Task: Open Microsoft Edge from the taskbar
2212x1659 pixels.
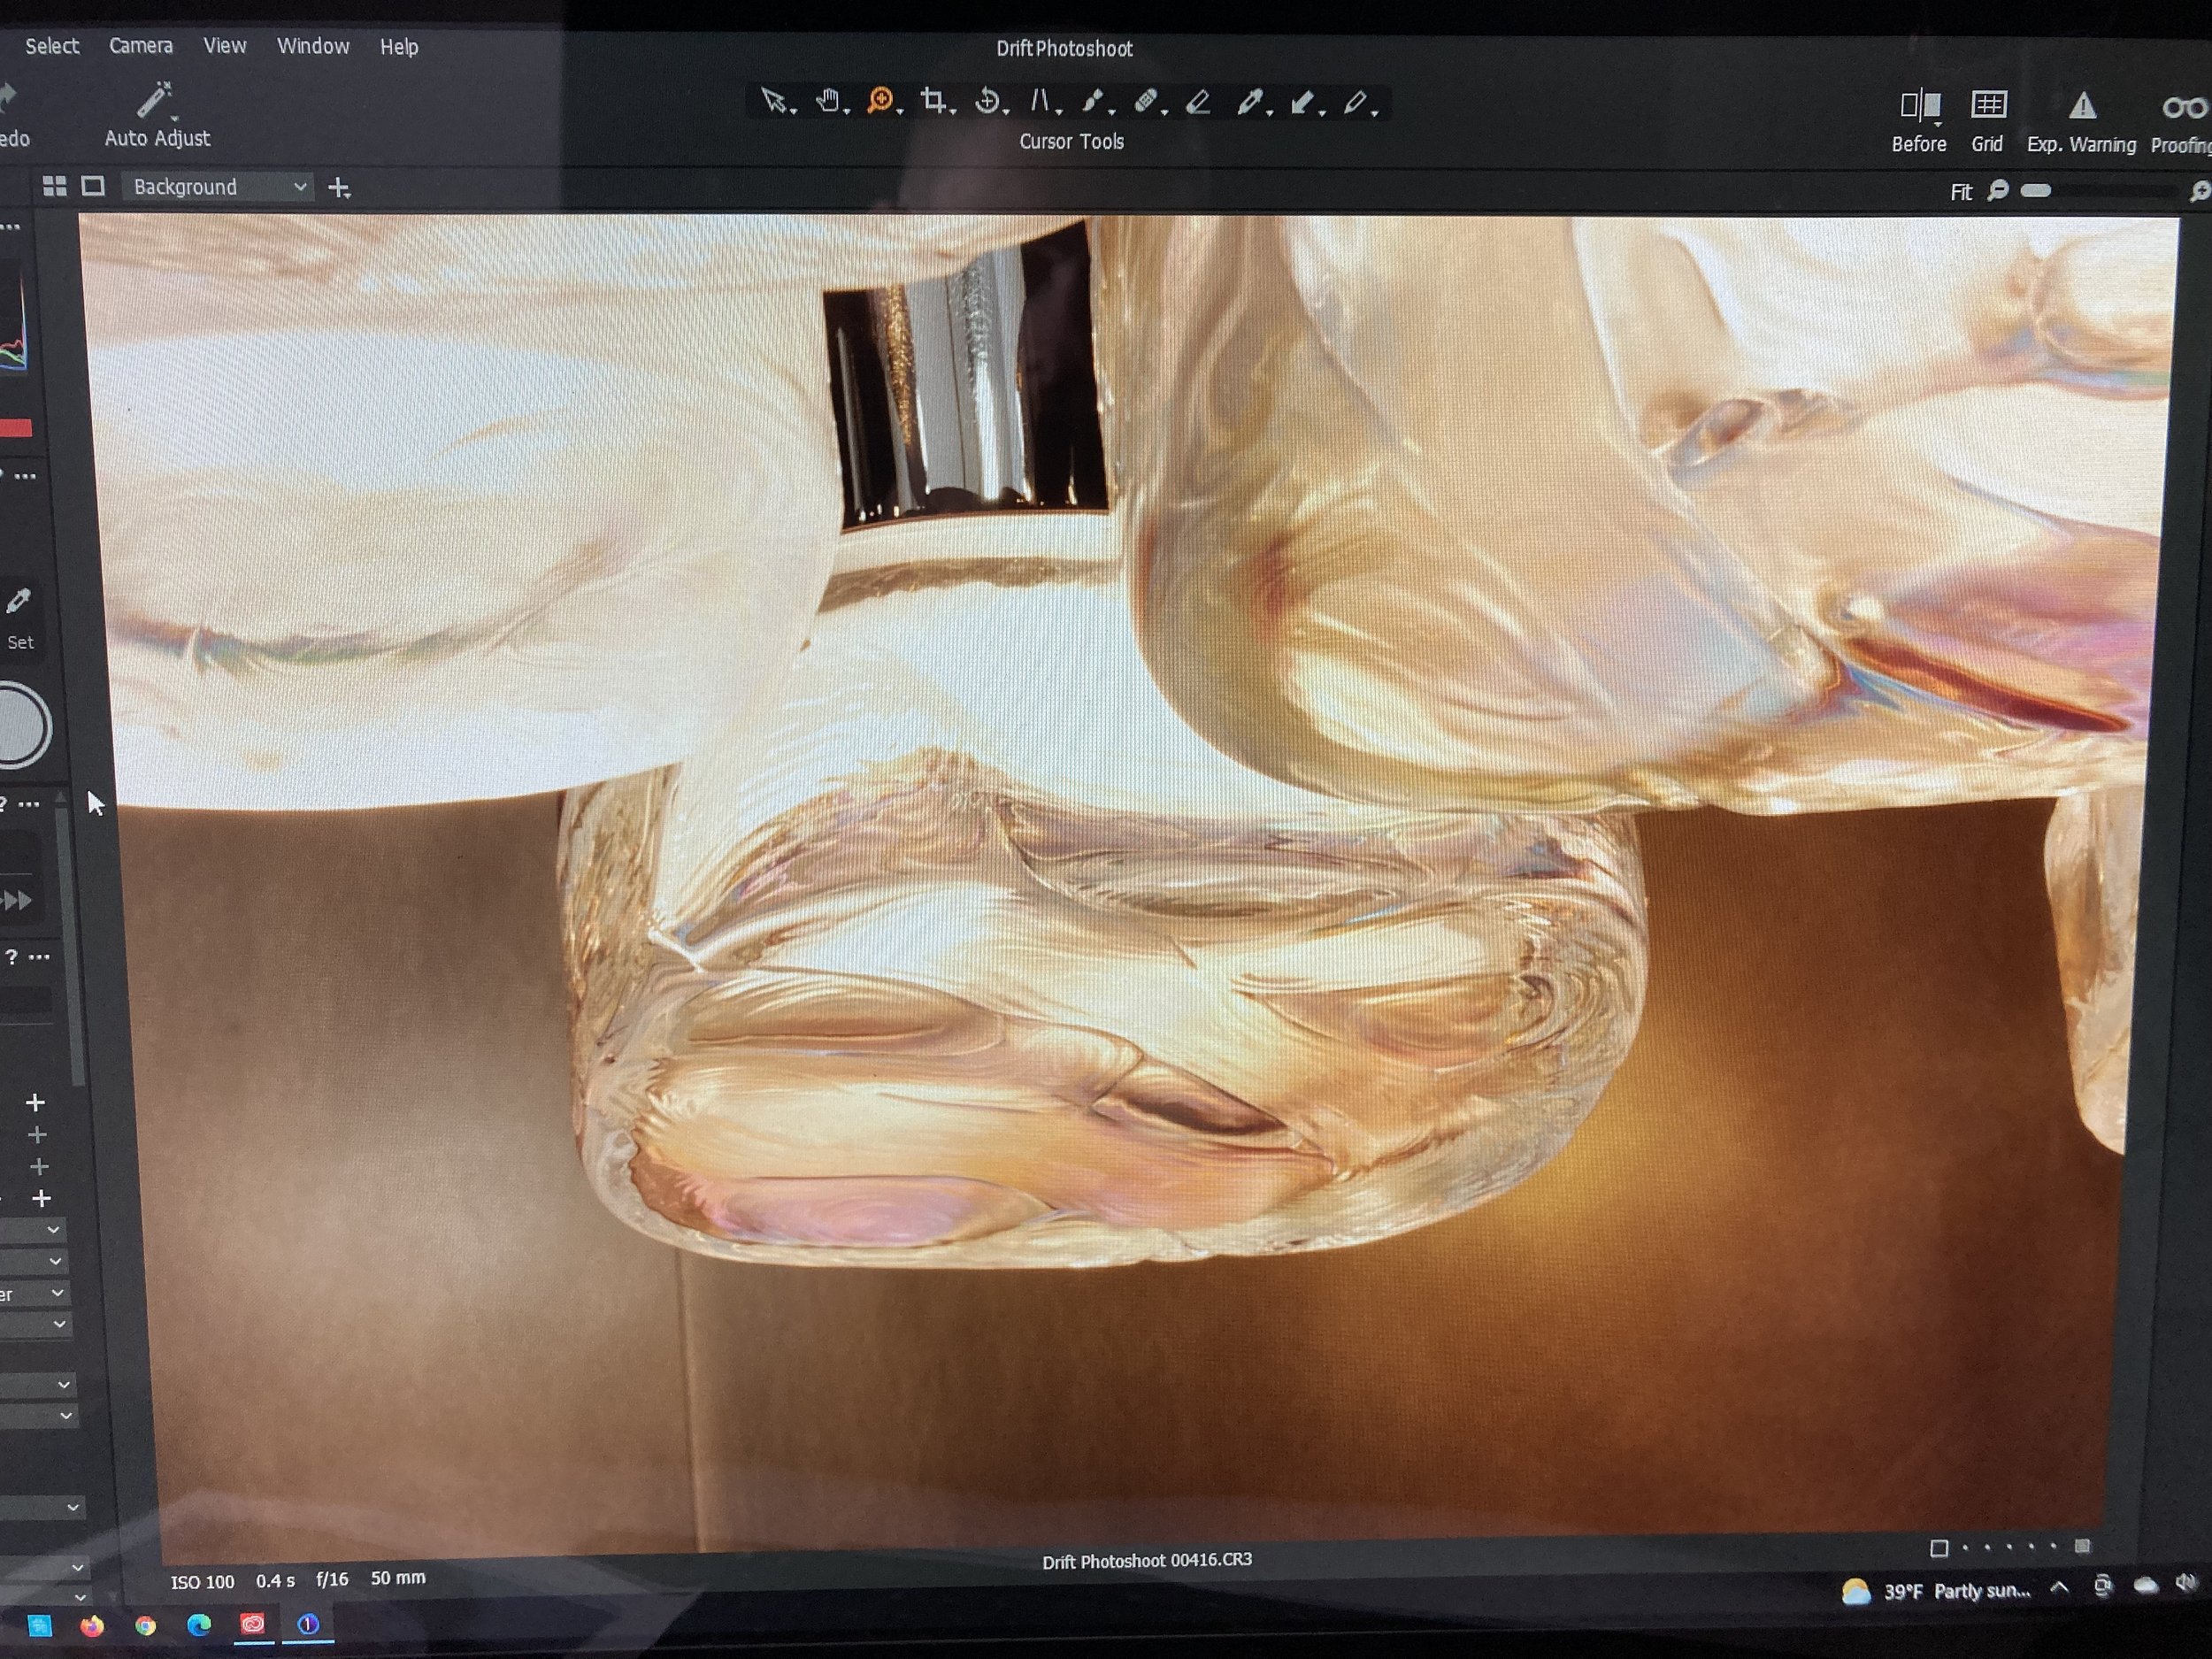Action: 199,1625
